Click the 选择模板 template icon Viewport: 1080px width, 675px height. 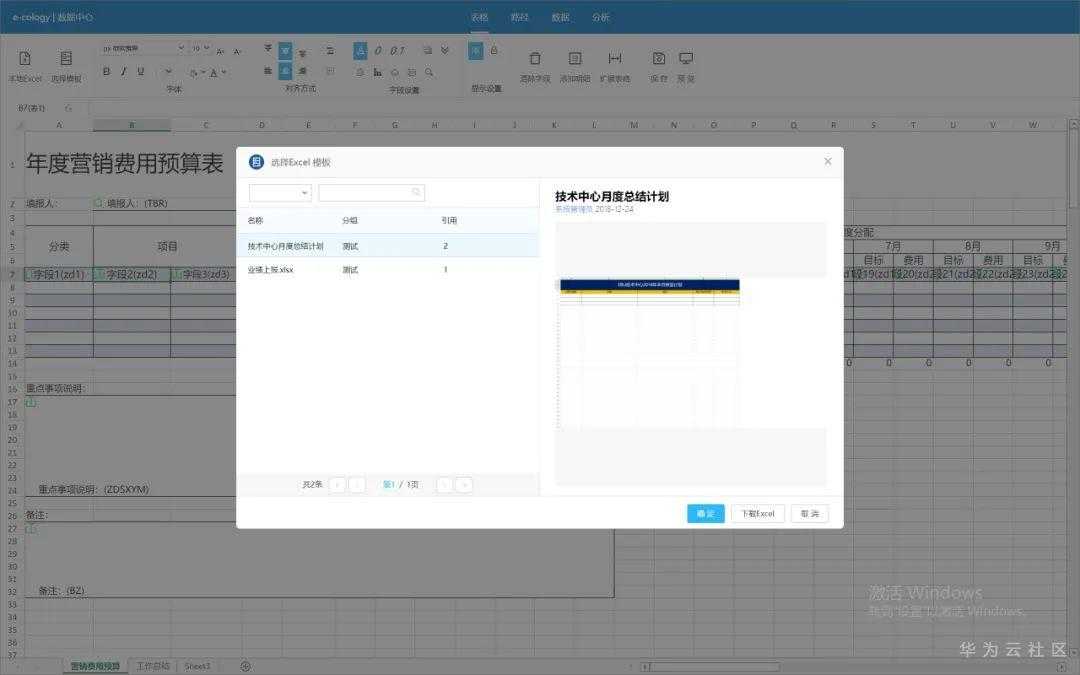click(x=66, y=59)
